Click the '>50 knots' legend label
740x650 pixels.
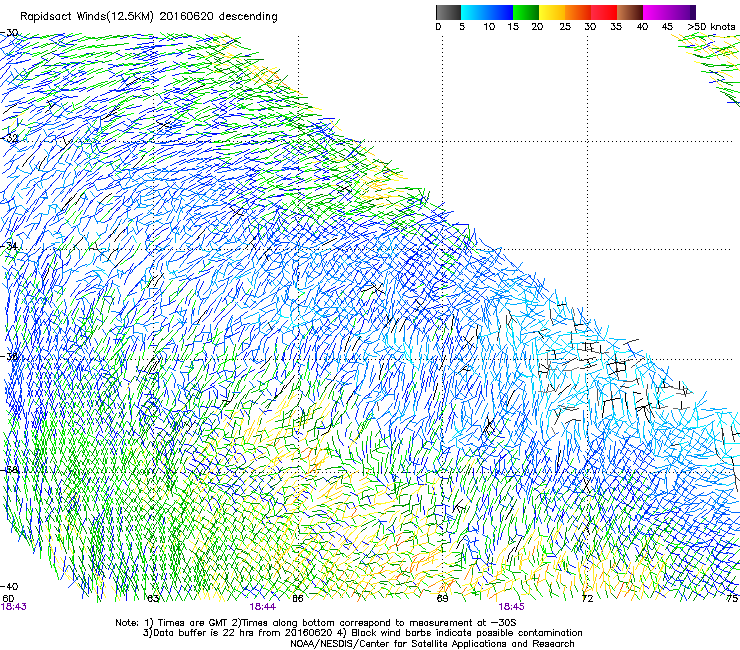(x=711, y=27)
